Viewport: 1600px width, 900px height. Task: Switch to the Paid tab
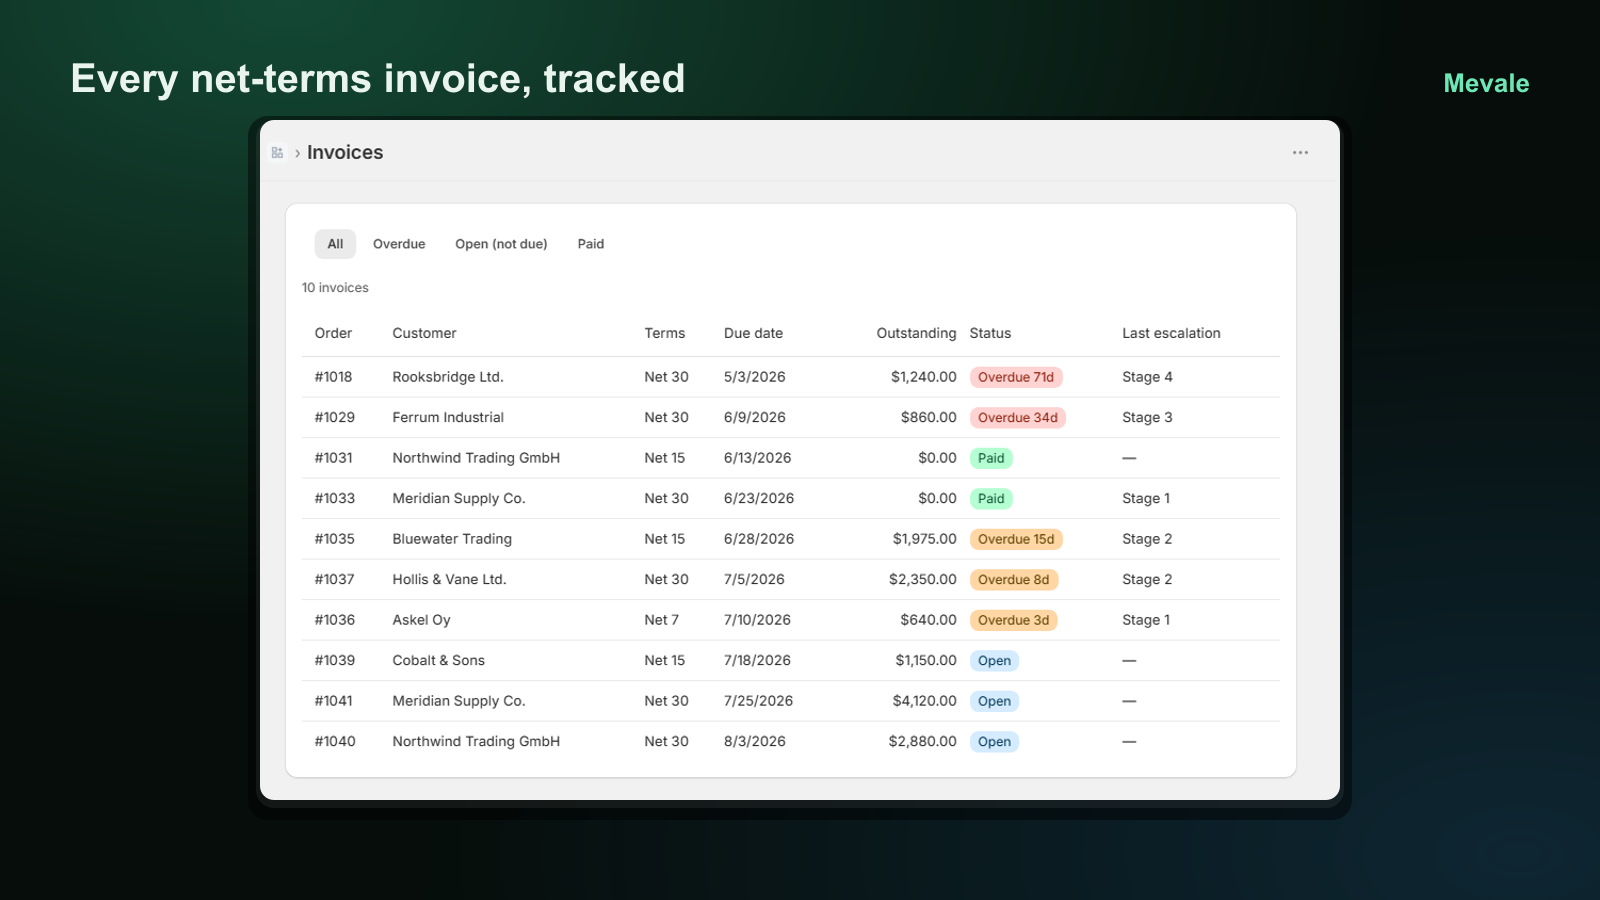click(591, 244)
